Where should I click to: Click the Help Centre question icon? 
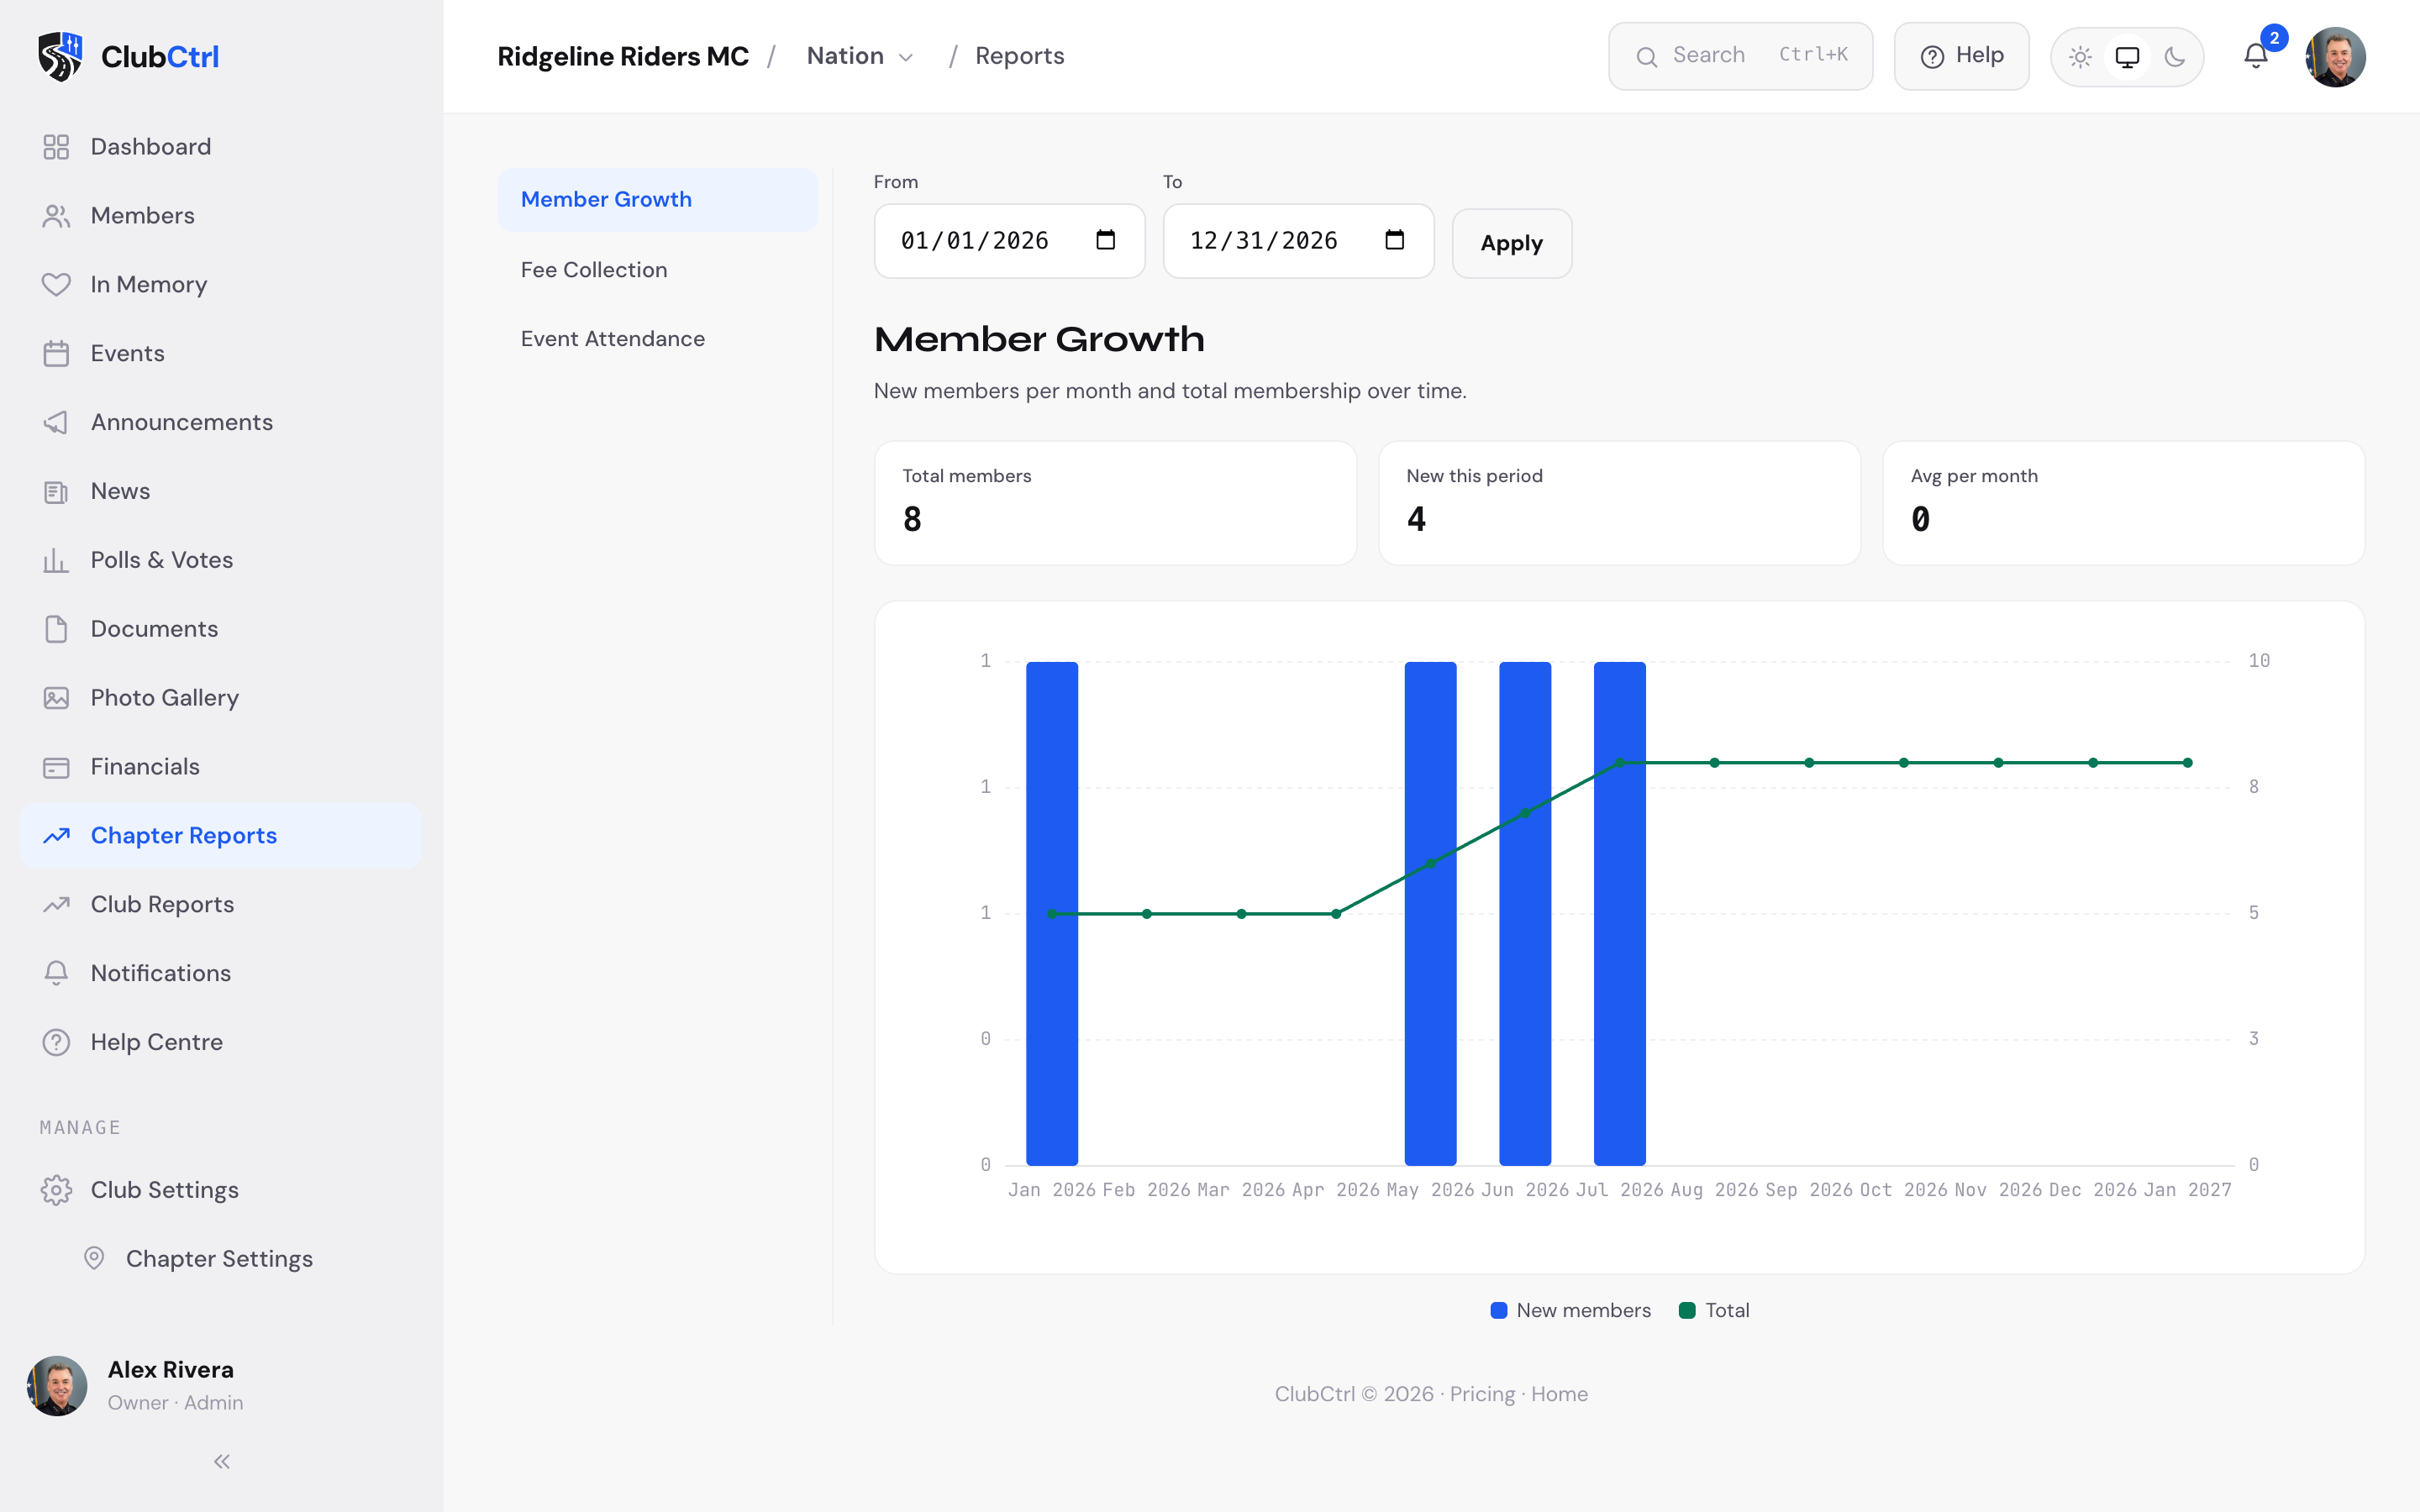(x=56, y=1042)
